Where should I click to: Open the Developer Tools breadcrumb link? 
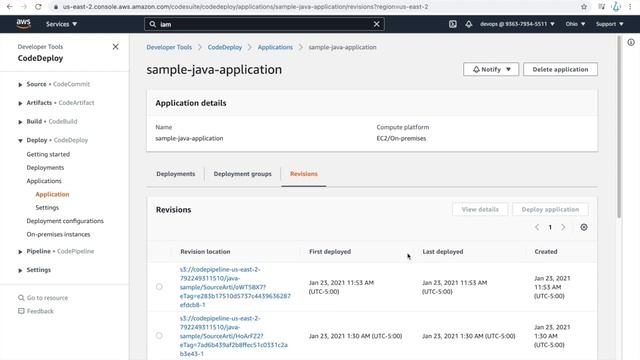tap(169, 47)
